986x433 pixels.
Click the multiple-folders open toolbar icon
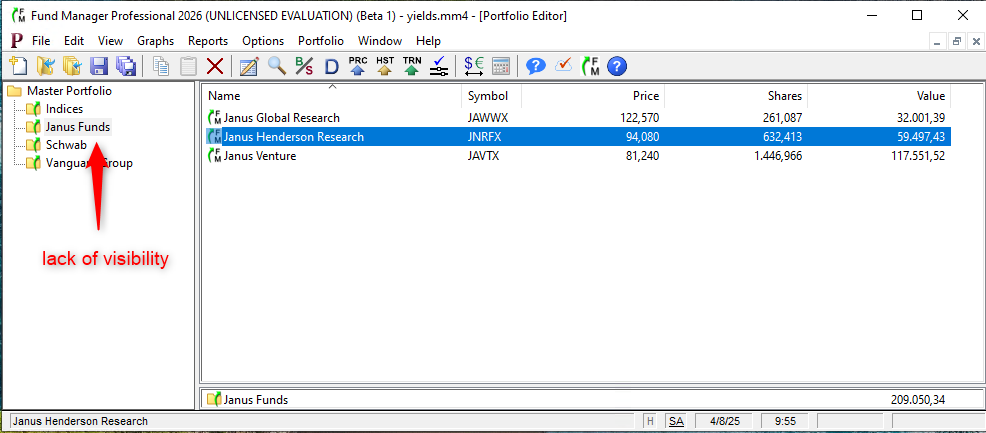(73, 66)
